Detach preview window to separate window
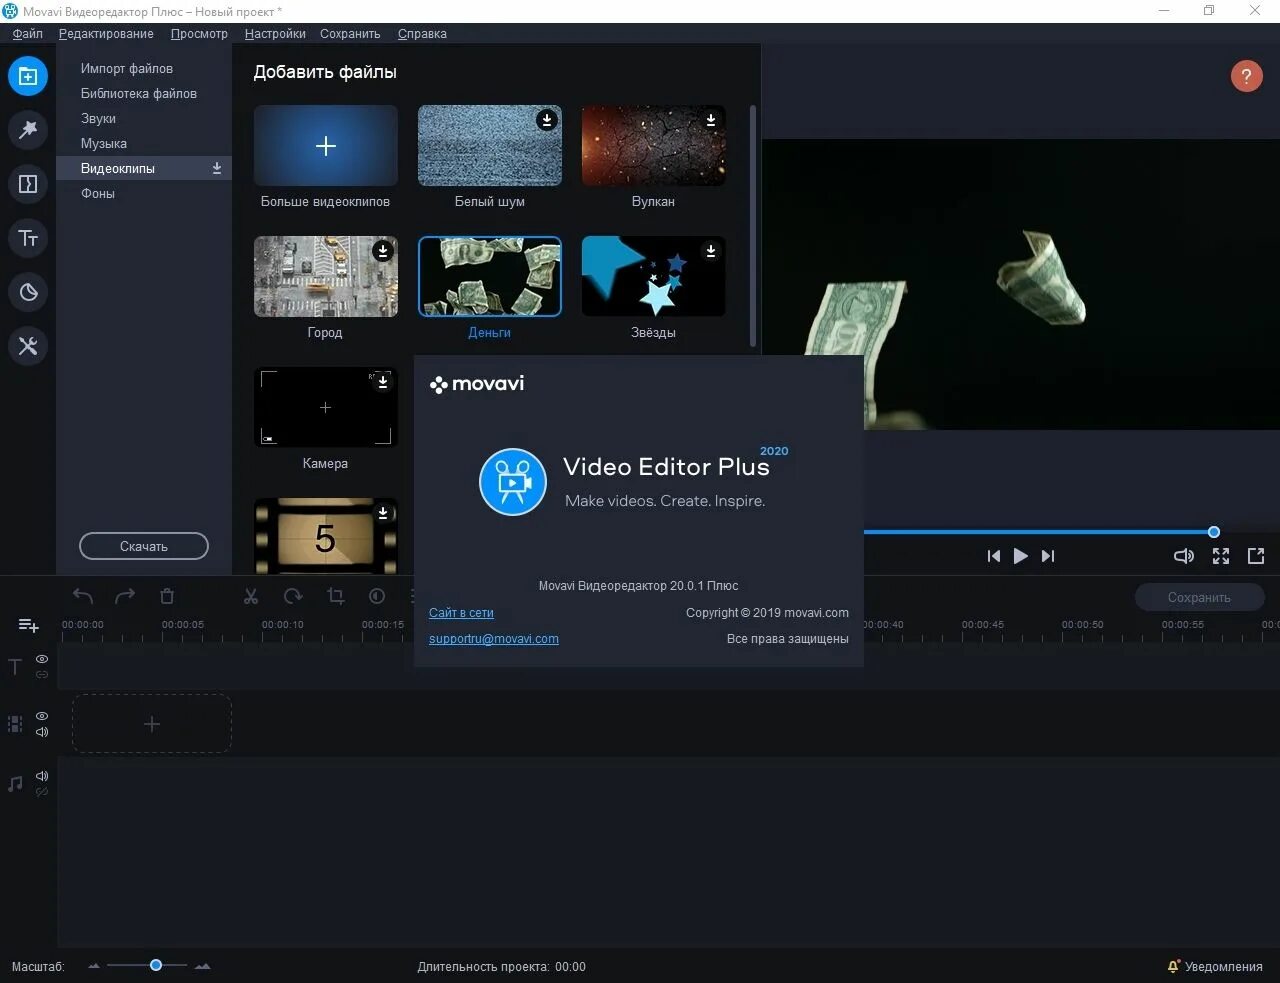The width and height of the screenshot is (1280, 983). pyautogui.click(x=1256, y=556)
